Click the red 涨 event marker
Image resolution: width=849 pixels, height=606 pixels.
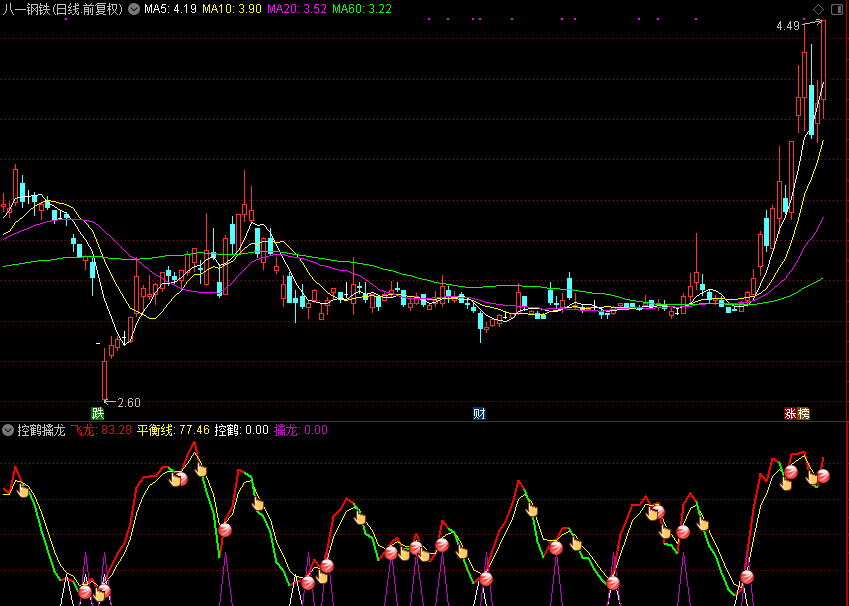[x=790, y=413]
